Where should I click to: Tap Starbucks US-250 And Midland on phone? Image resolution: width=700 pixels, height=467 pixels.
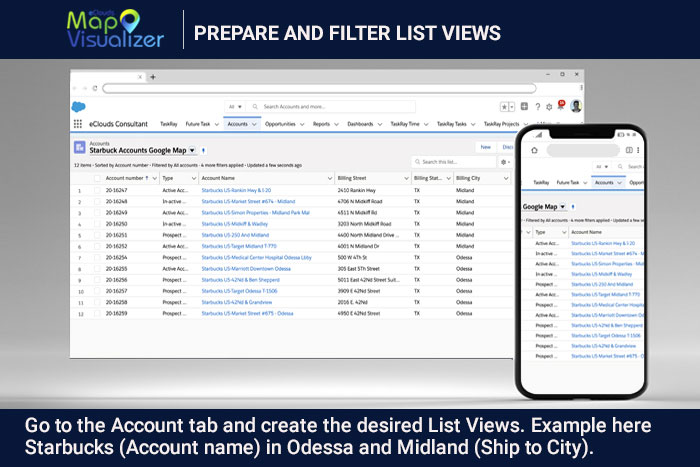pos(602,284)
